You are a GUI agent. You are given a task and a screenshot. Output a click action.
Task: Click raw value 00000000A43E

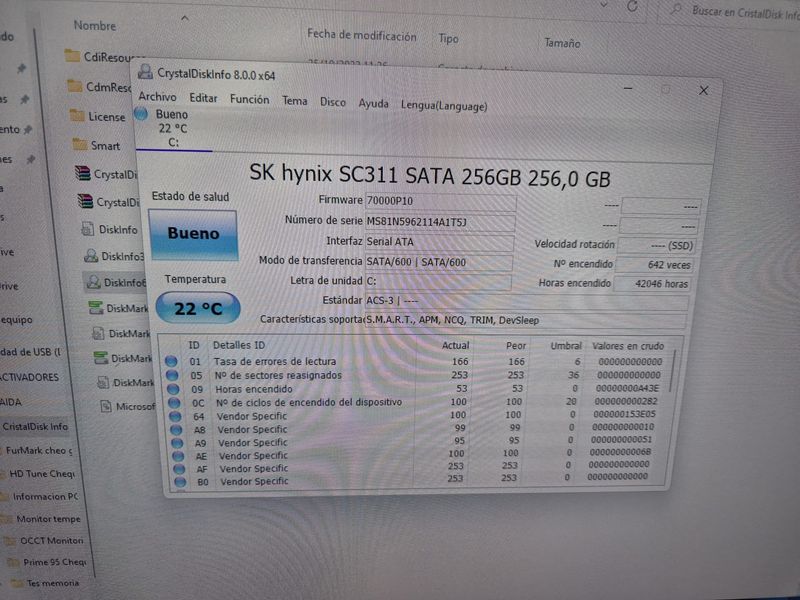pyautogui.click(x=627, y=388)
